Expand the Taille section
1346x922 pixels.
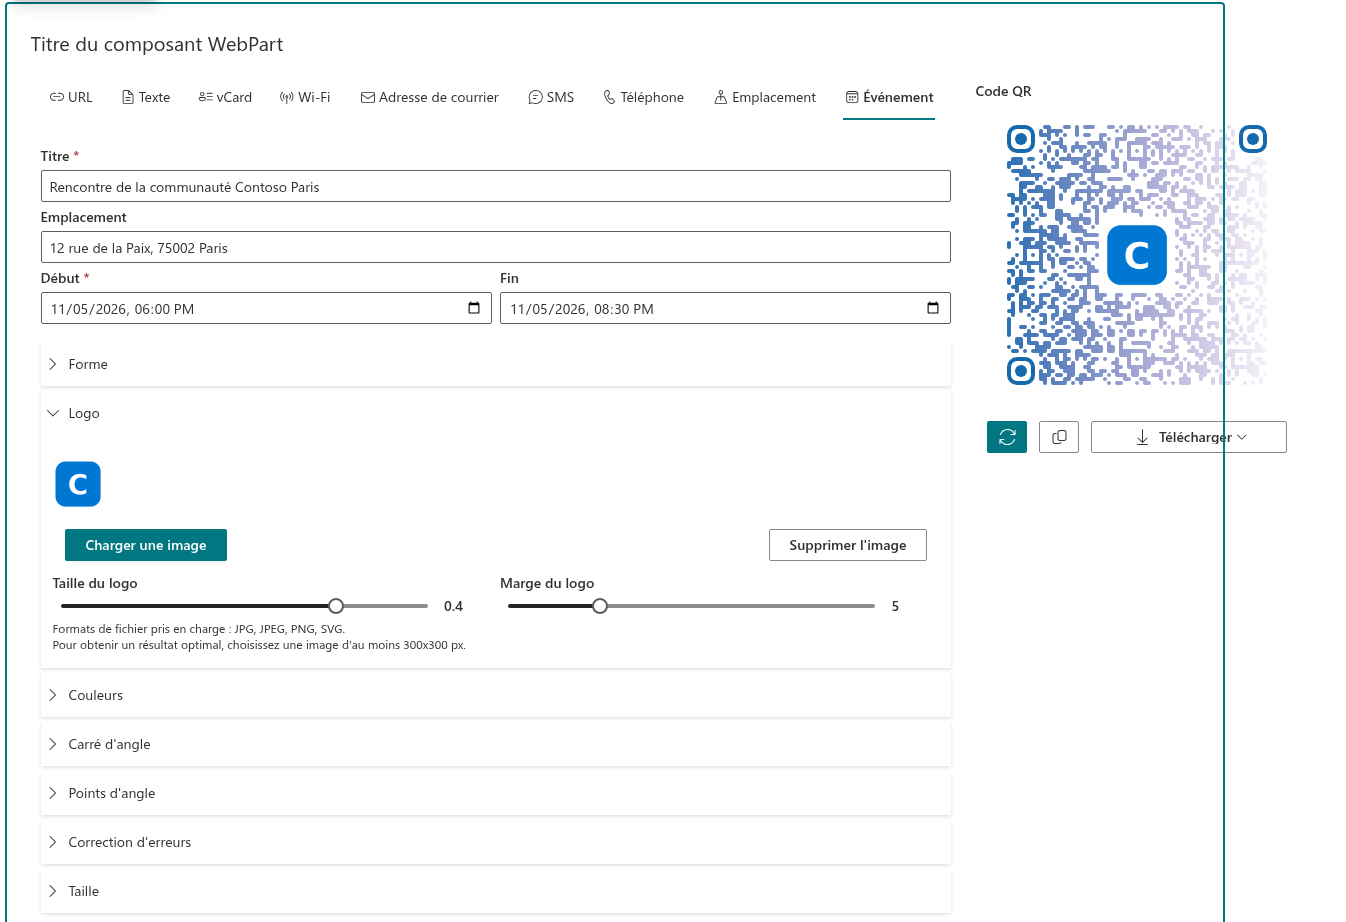(x=496, y=891)
